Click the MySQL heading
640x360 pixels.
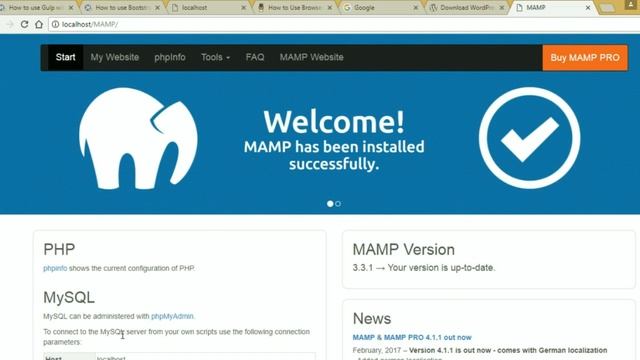69,297
